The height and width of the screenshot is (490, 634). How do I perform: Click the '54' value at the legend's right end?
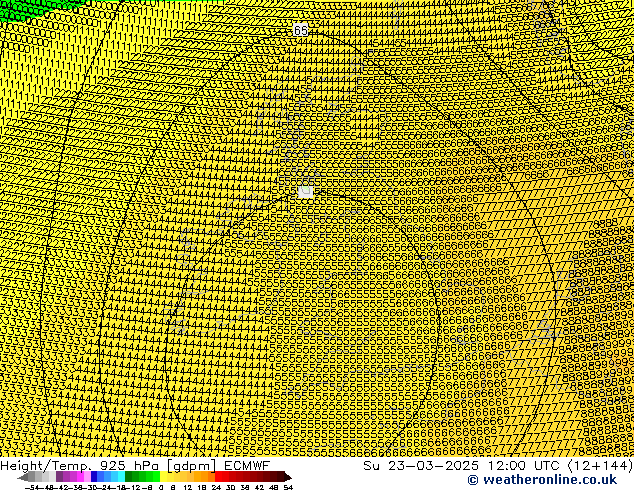click(288, 487)
